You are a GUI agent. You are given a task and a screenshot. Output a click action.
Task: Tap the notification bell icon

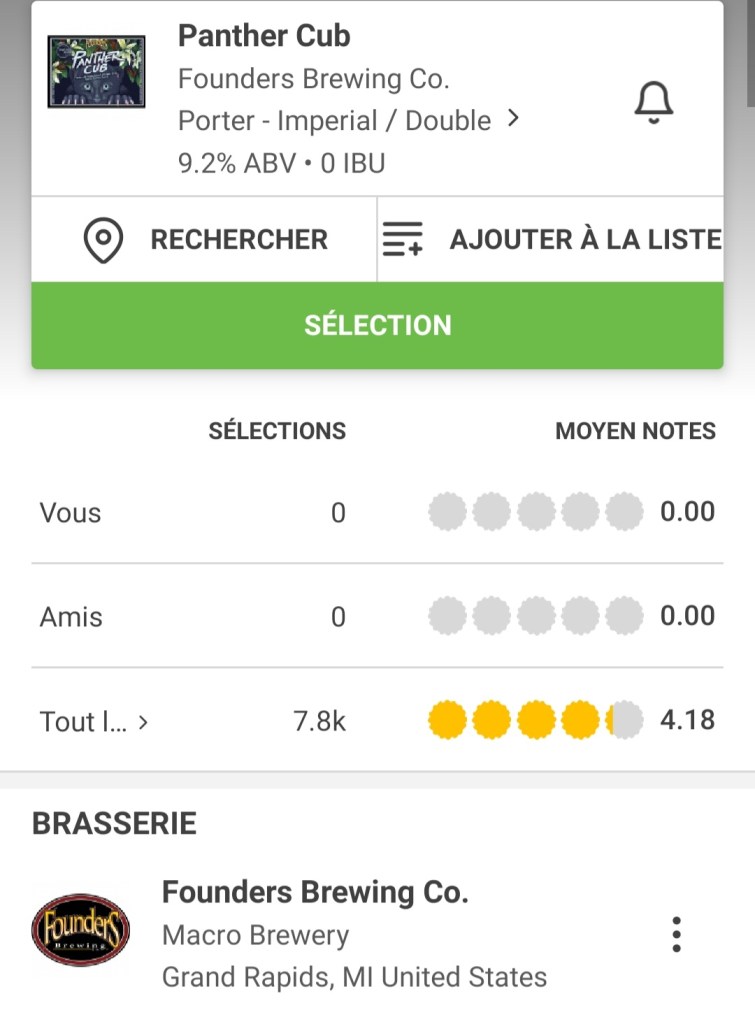coord(654,102)
